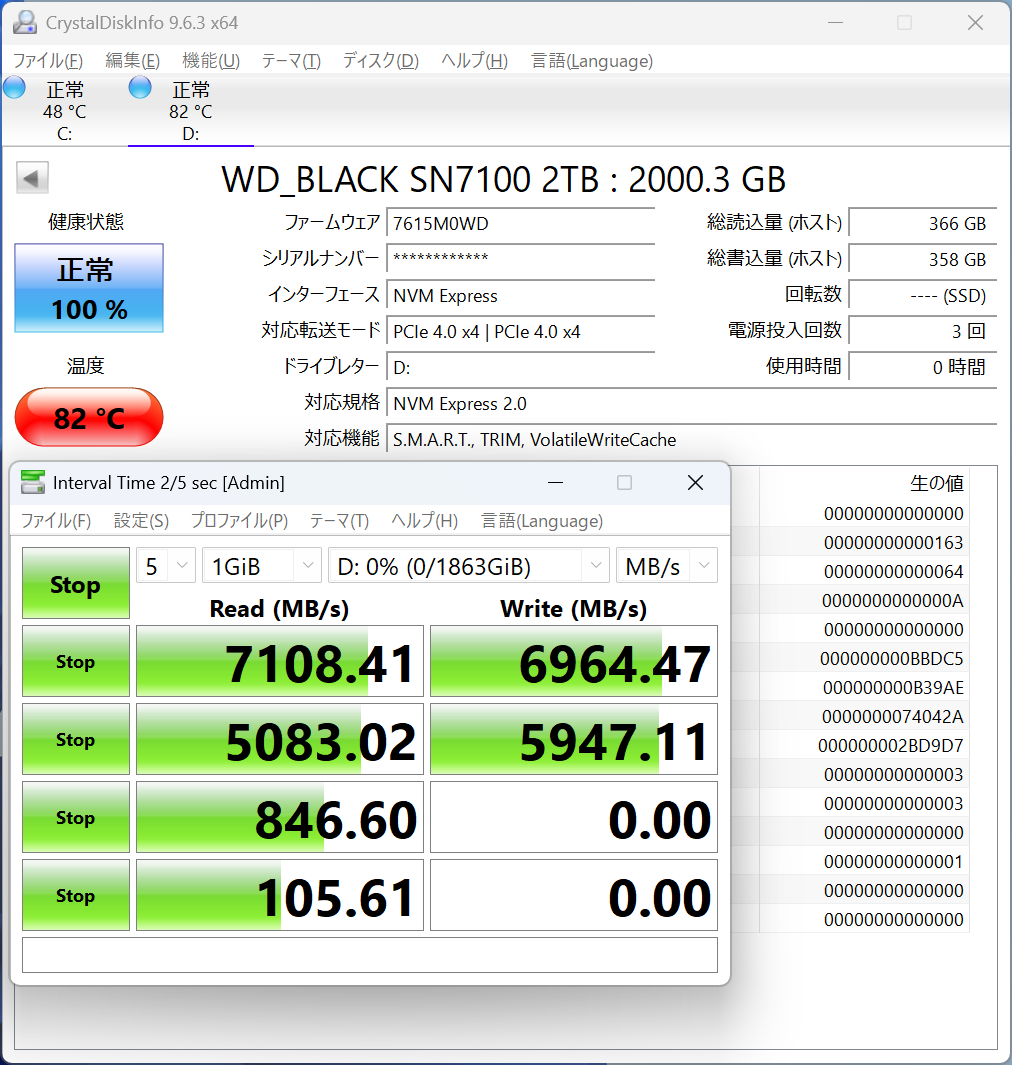This screenshot has width=1012, height=1065.
Task: Click the CrystalDiskInfo app icon in title bar
Action: click(x=24, y=22)
